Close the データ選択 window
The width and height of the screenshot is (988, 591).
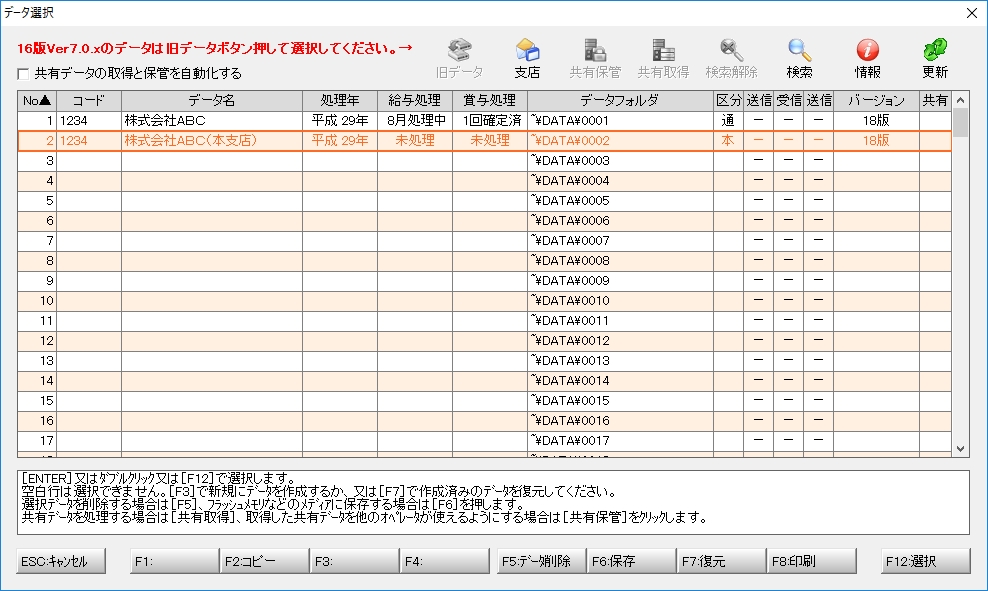coord(972,13)
